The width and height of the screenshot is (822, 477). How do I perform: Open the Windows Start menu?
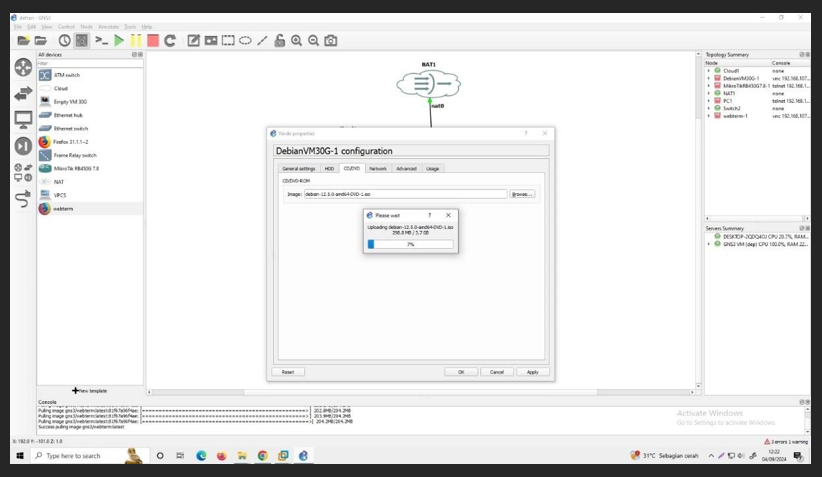click(x=20, y=456)
